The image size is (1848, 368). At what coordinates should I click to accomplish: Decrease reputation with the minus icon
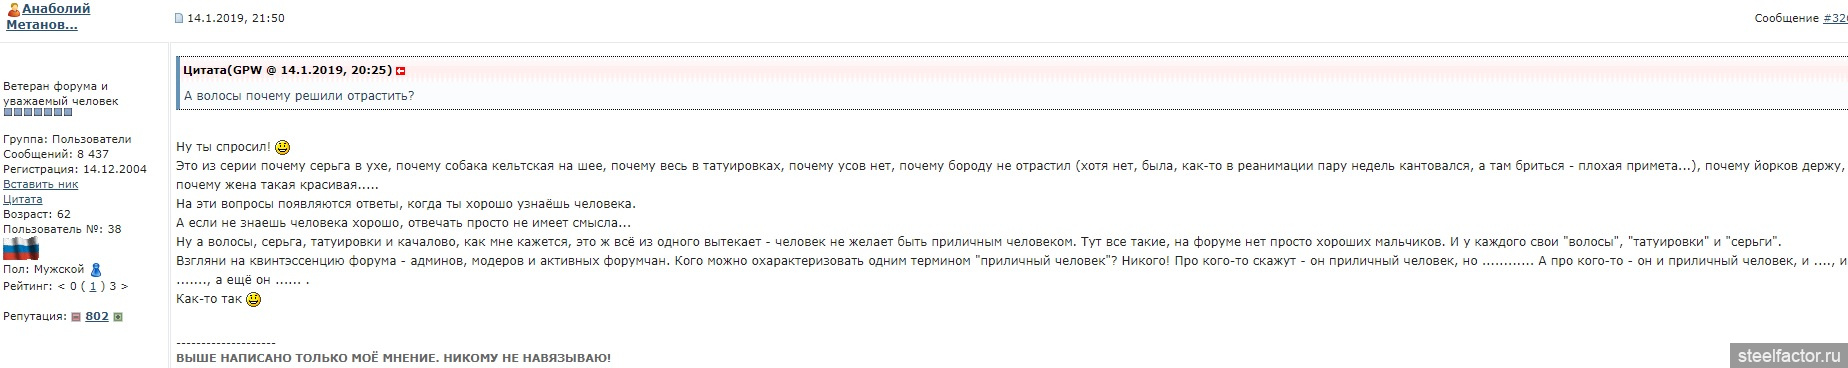click(76, 316)
